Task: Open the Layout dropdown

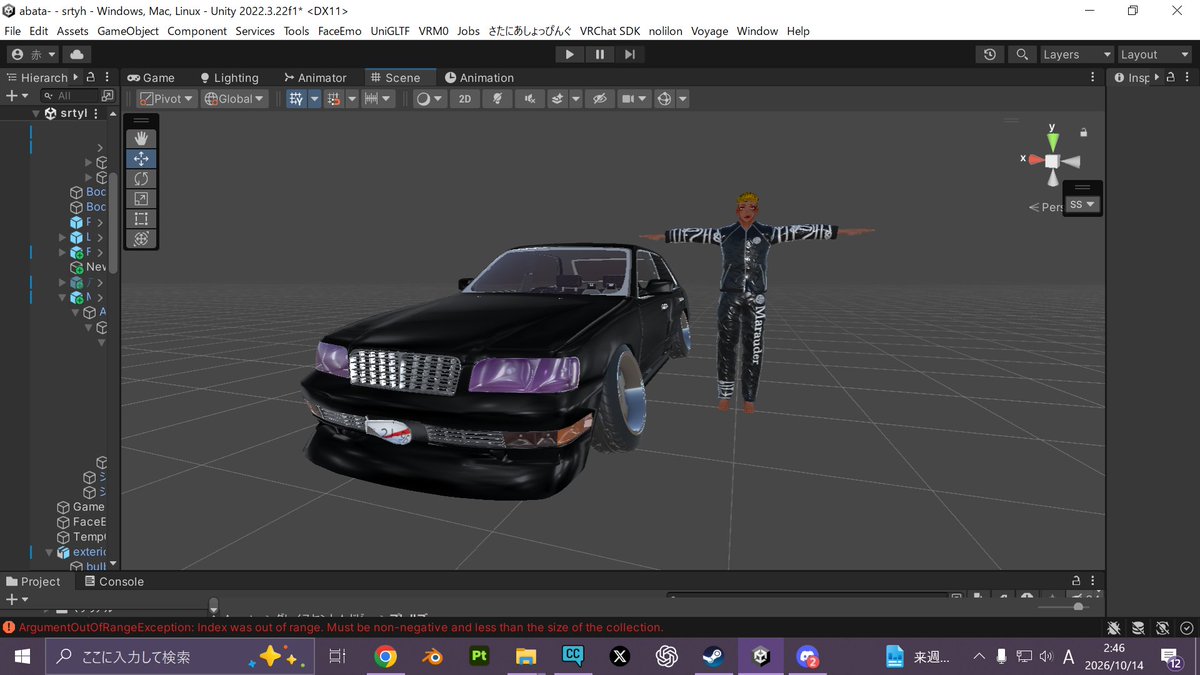Action: [x=1152, y=54]
